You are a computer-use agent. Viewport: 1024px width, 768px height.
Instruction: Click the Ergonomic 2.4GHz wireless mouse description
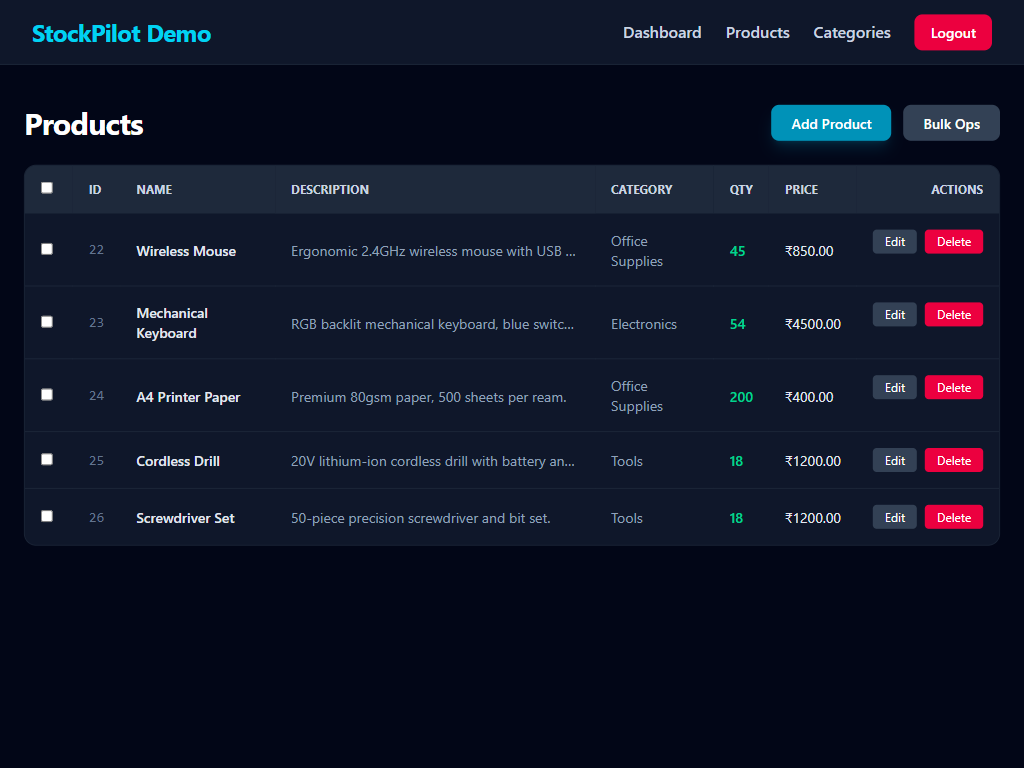pyautogui.click(x=433, y=251)
